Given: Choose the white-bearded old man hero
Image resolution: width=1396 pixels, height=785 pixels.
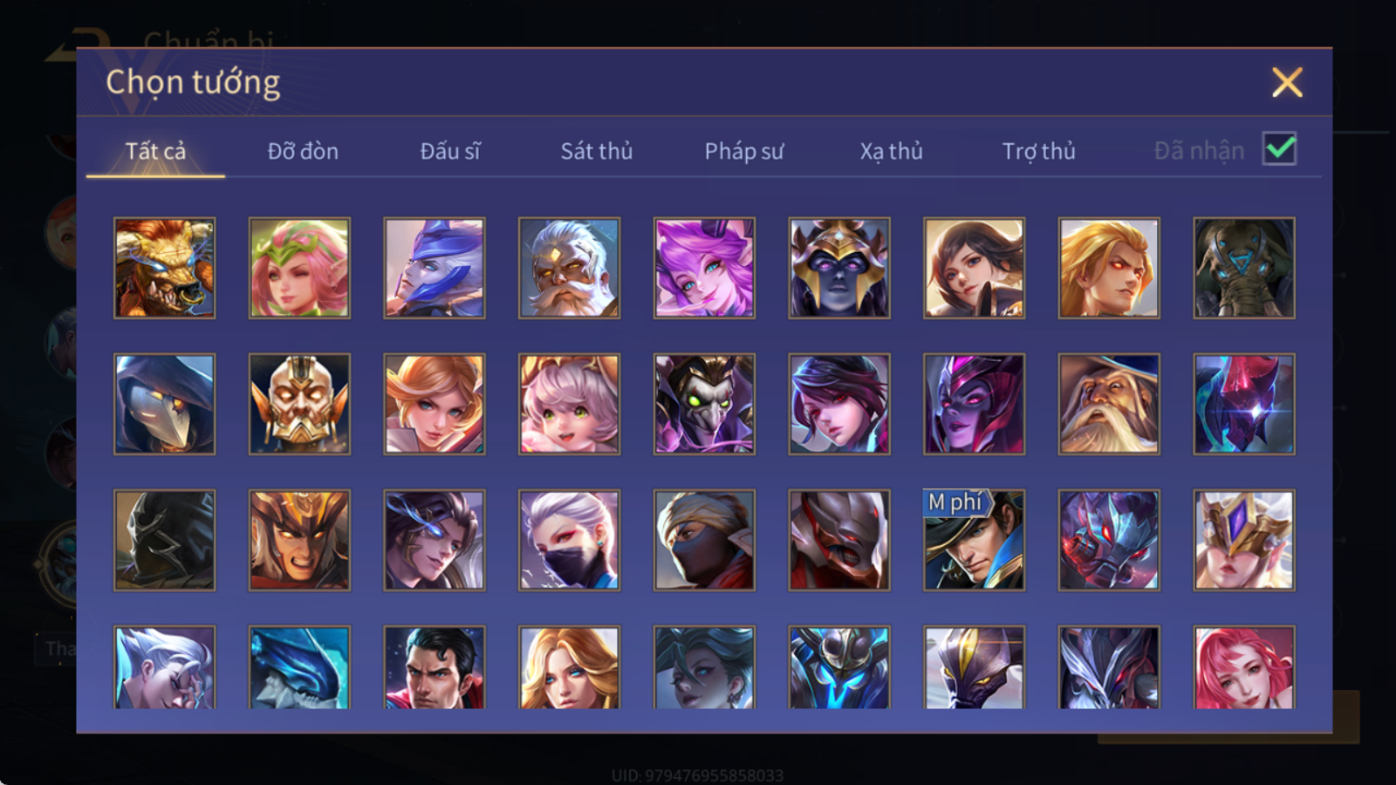Looking at the screenshot, I should tap(569, 268).
